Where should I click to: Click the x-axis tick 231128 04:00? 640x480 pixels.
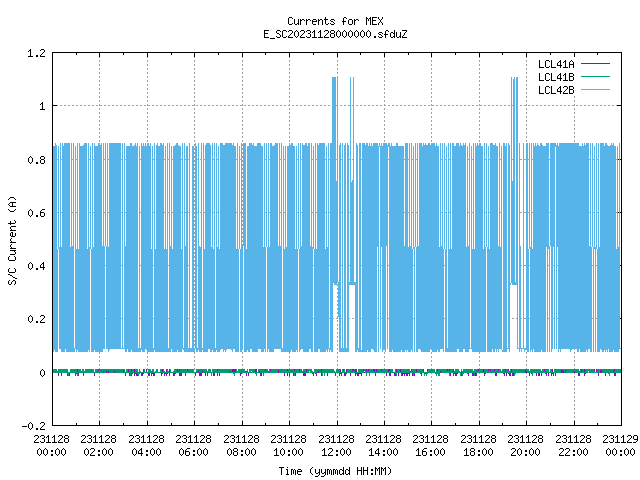pos(146,446)
